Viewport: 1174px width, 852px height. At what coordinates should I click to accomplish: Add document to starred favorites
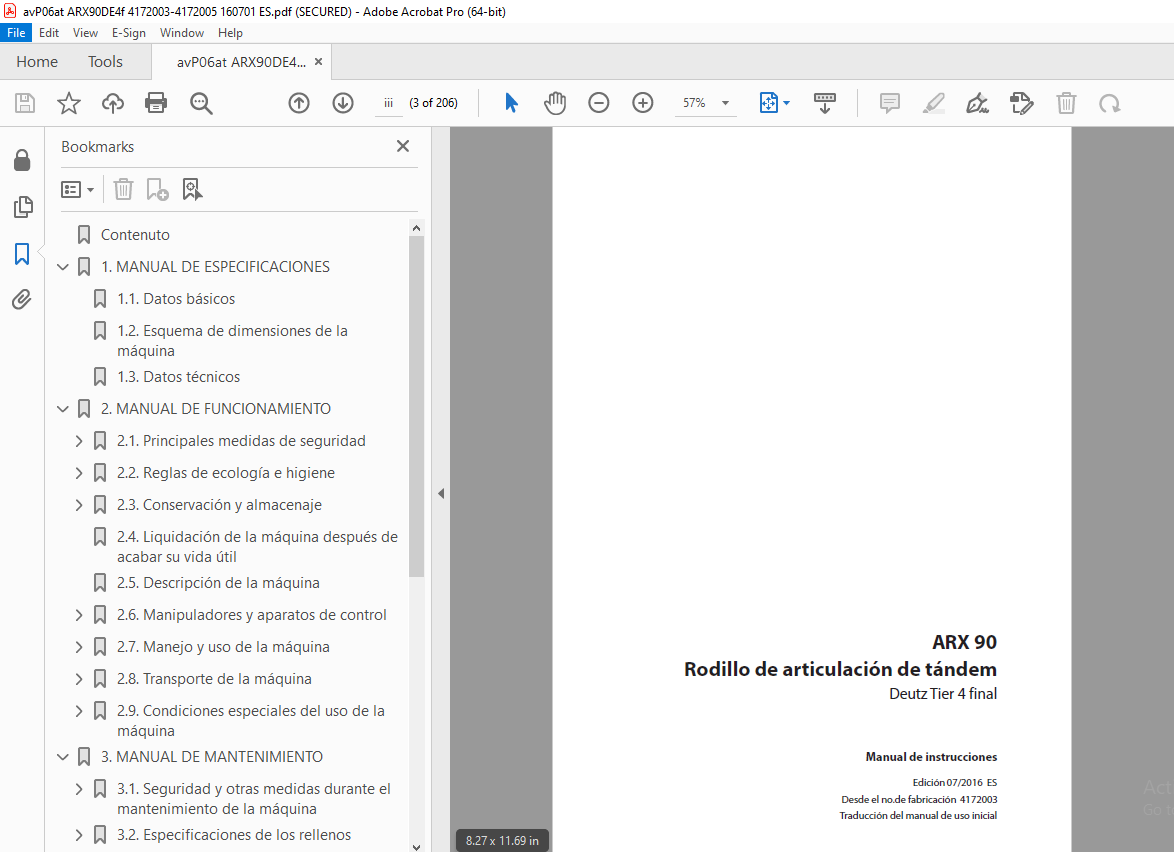69,103
